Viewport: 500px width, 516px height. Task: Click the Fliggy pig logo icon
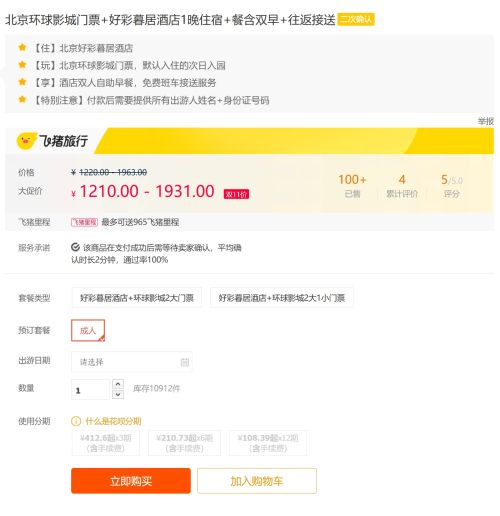(x=26, y=141)
